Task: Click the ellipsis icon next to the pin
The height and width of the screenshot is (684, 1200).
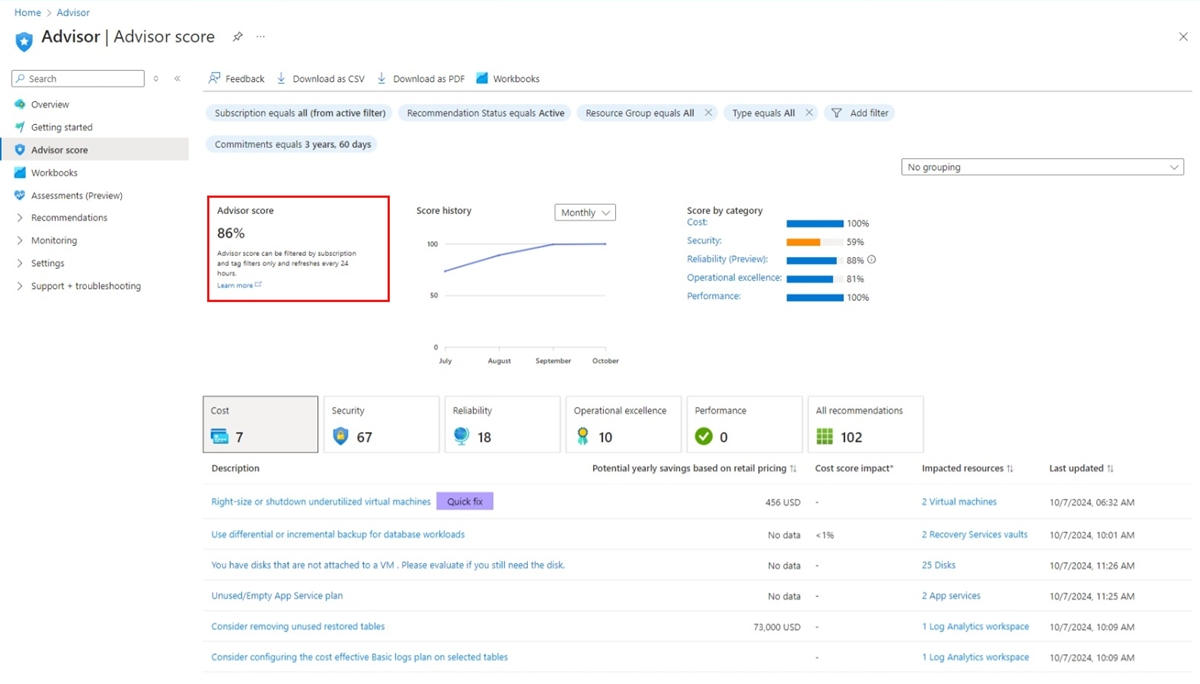Action: pyautogui.click(x=260, y=37)
